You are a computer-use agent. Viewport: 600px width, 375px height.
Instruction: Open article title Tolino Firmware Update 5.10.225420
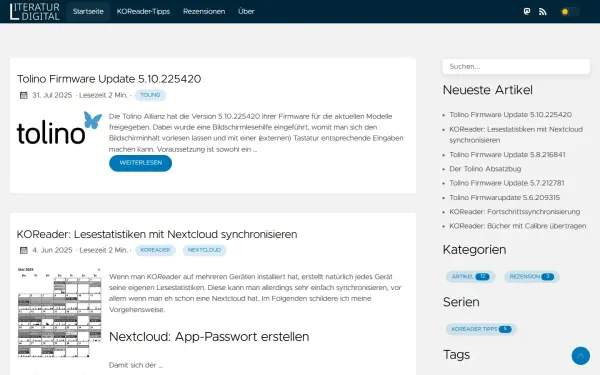109,79
